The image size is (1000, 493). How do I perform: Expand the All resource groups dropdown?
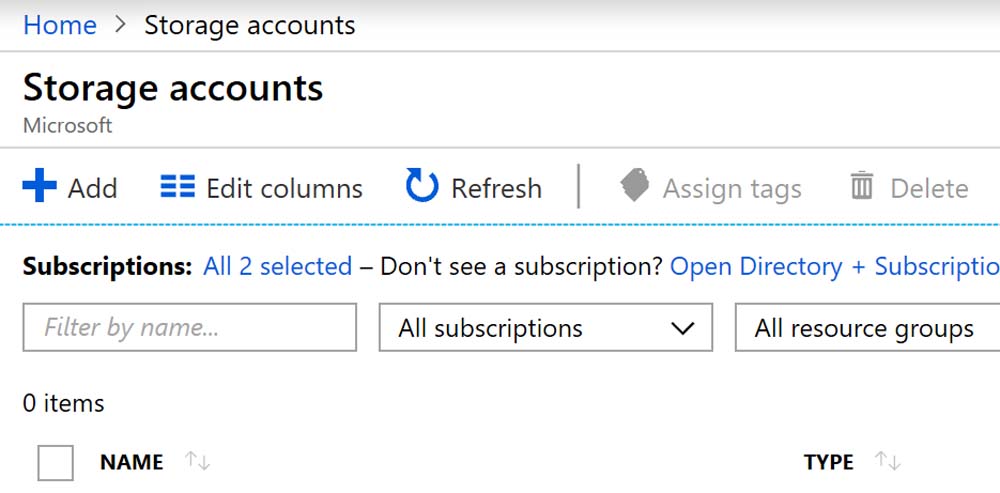pyautogui.click(x=866, y=328)
